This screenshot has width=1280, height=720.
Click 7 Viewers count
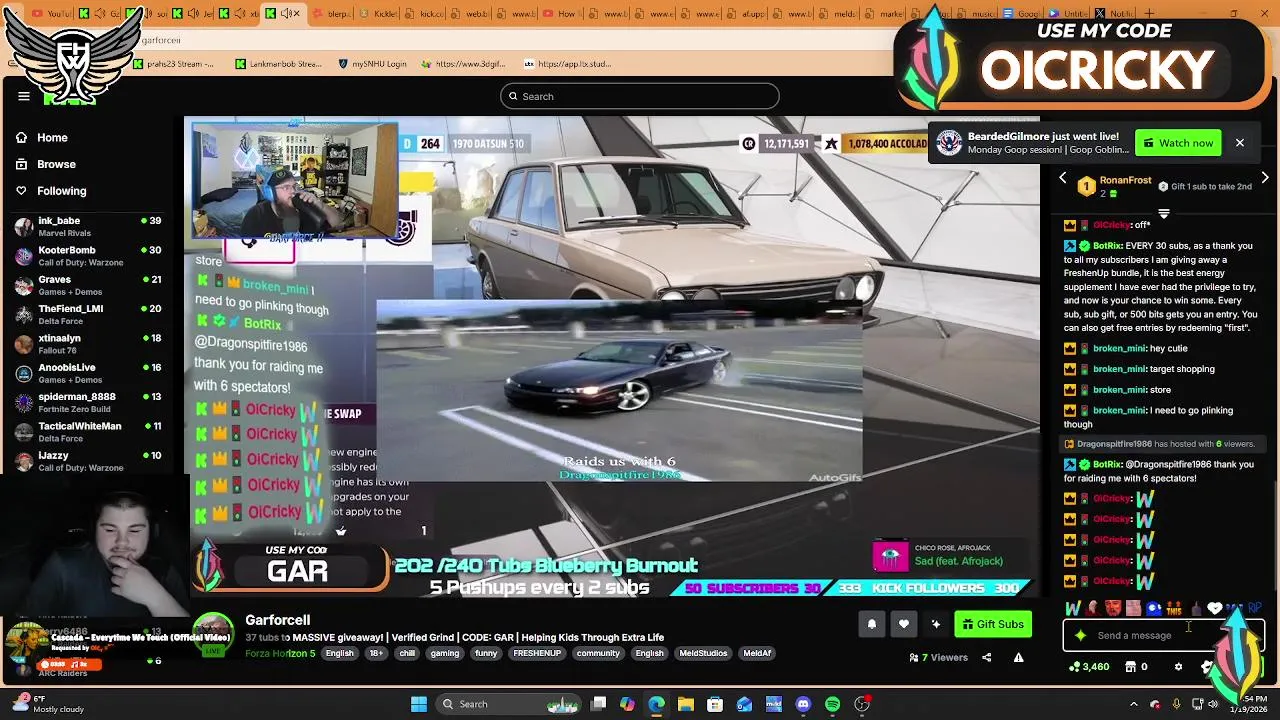click(938, 657)
